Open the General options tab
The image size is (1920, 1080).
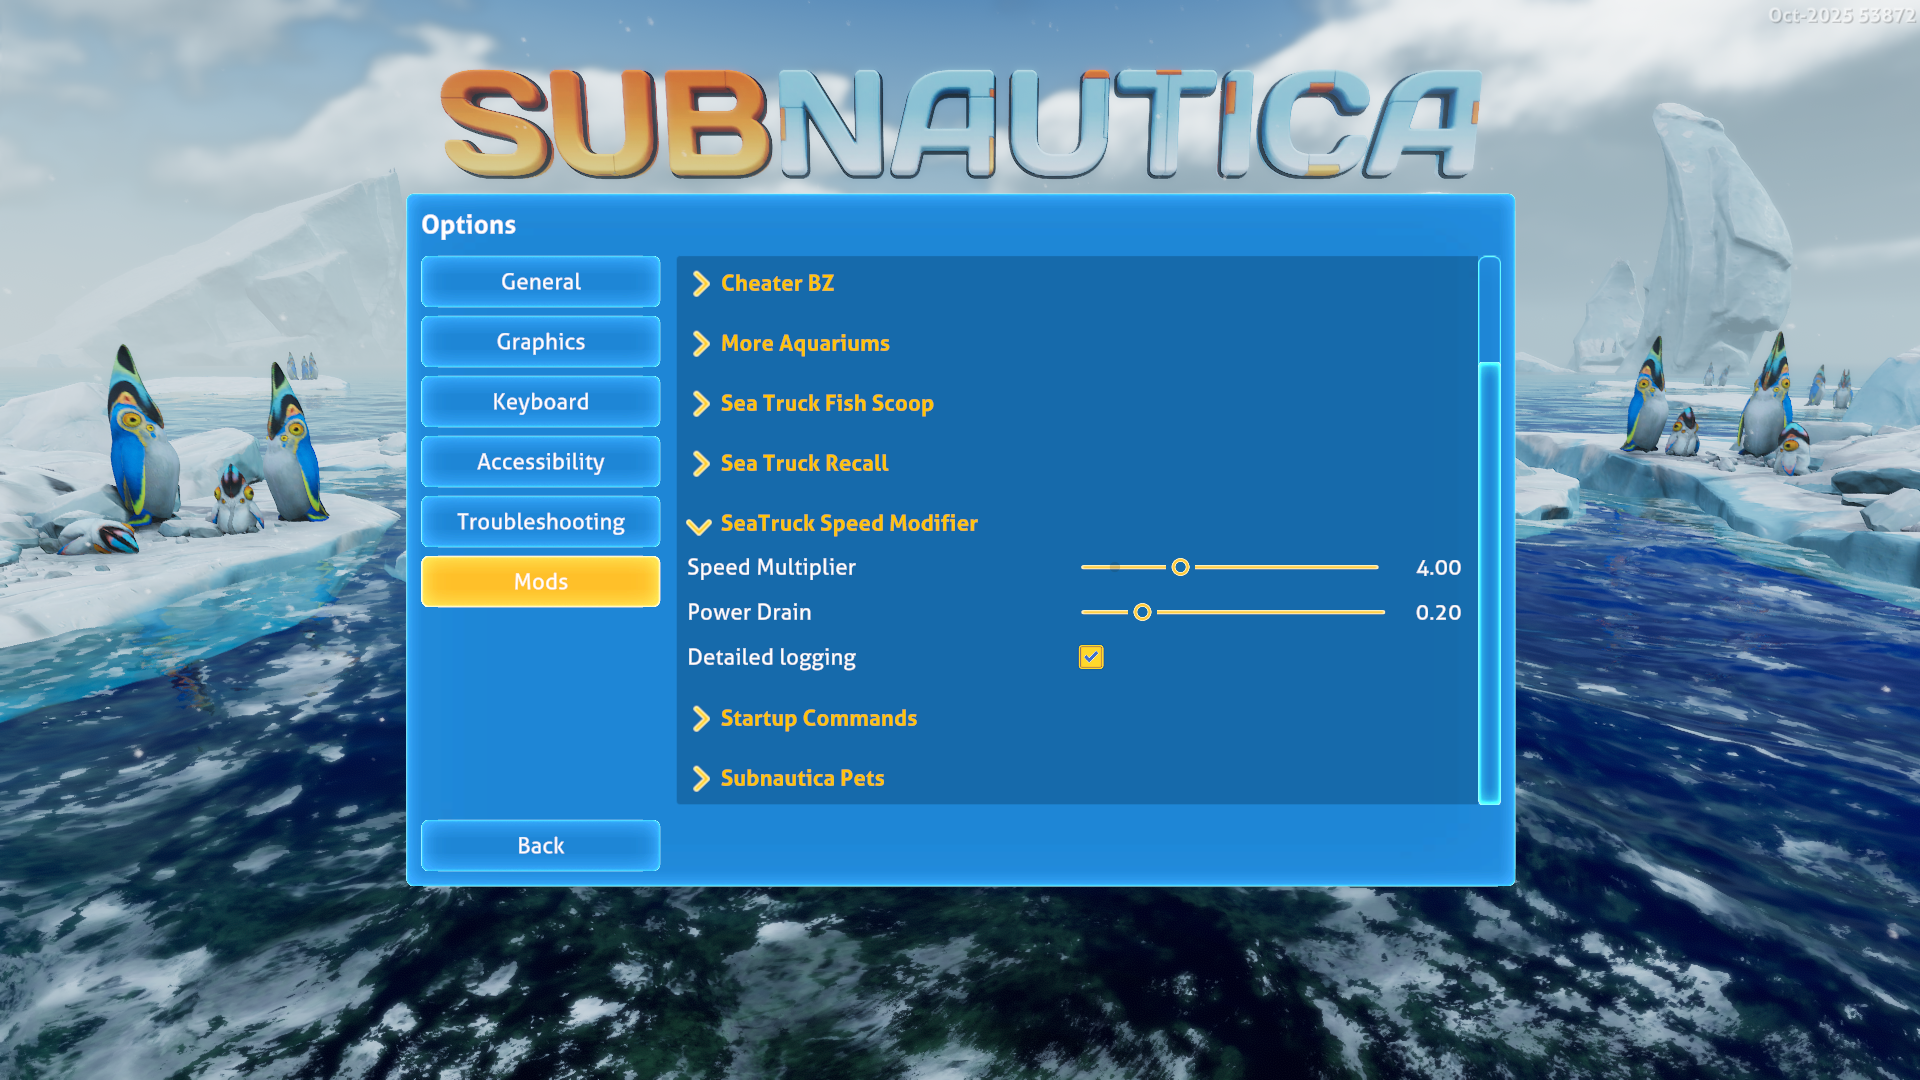click(x=540, y=282)
